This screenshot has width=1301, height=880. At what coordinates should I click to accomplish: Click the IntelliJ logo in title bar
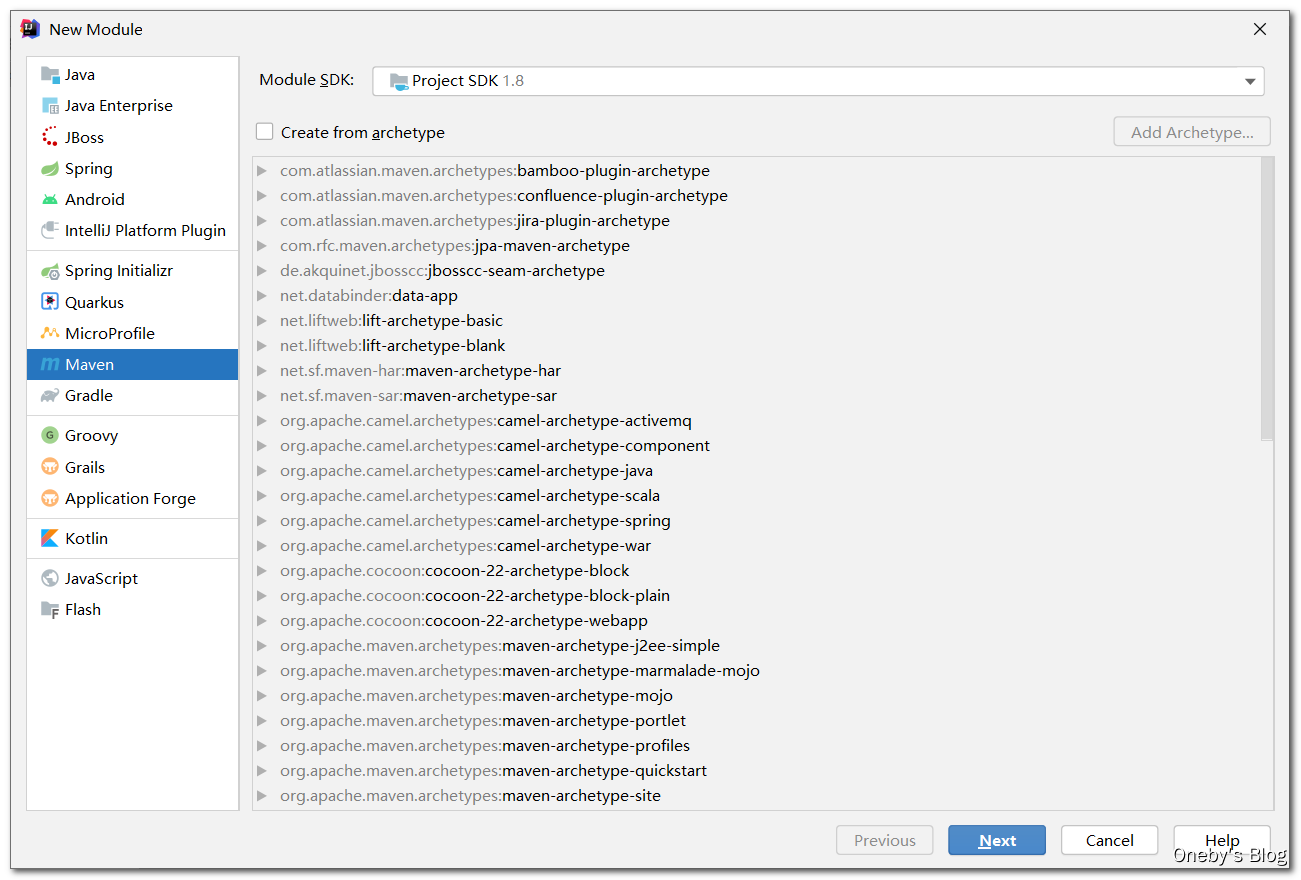[x=30, y=29]
